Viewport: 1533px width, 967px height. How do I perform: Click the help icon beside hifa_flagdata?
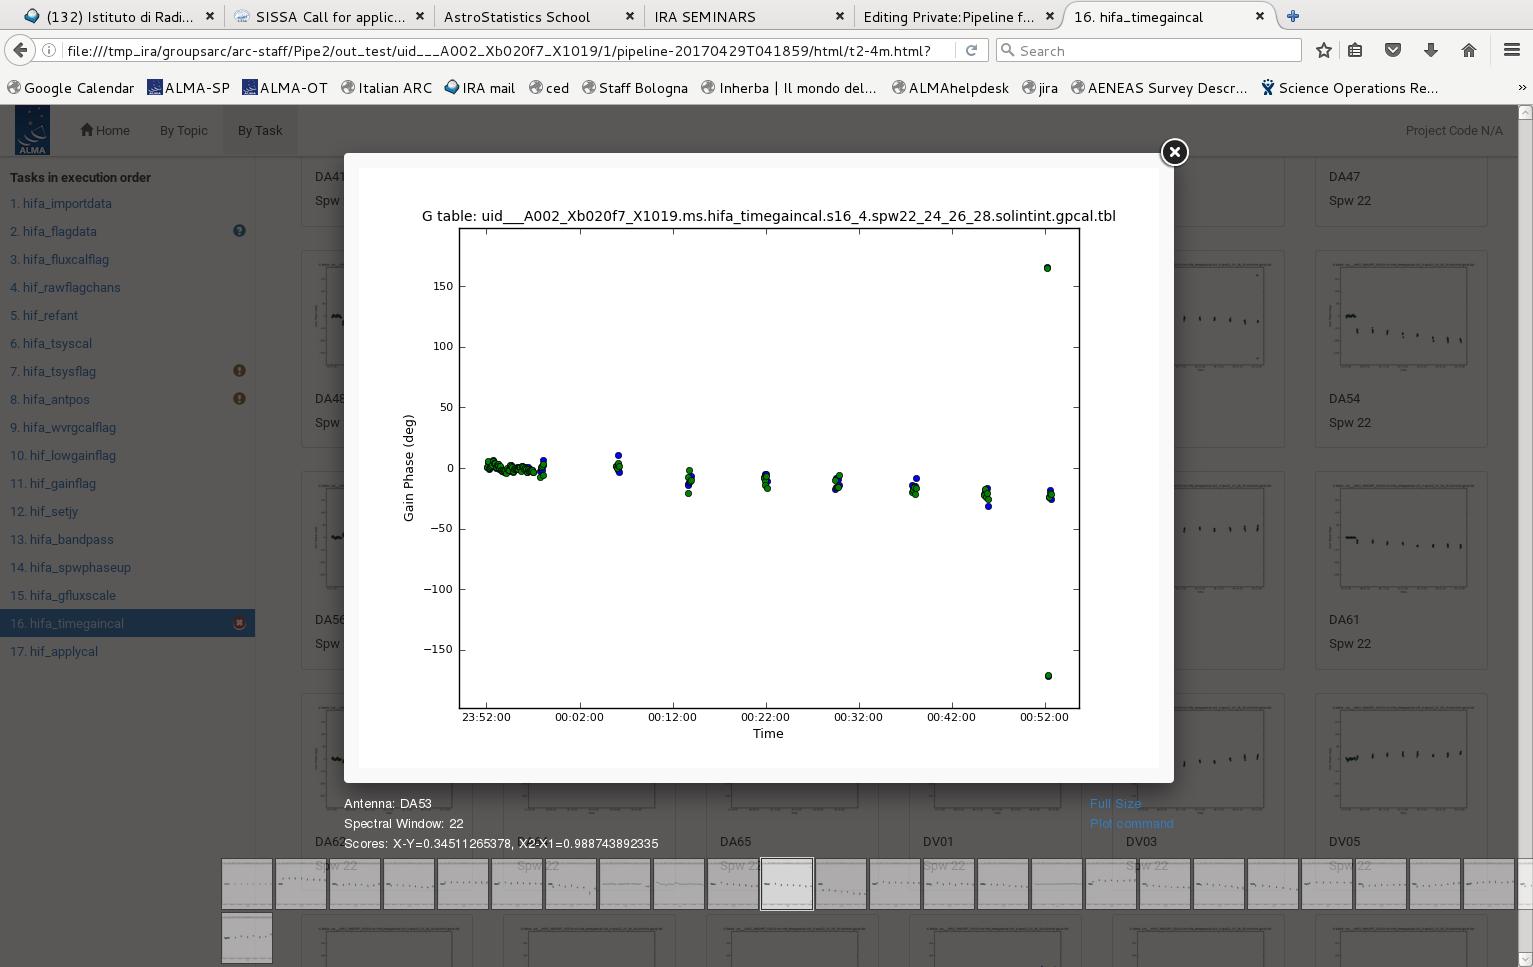point(239,231)
